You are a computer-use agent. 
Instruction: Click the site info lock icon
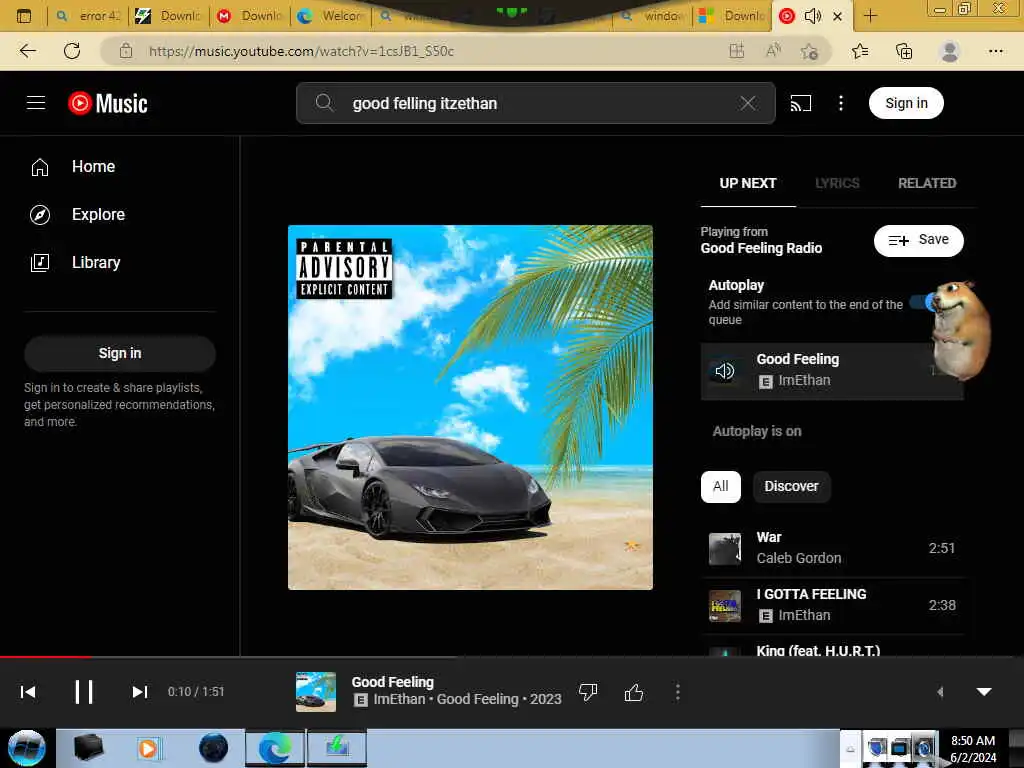click(125, 51)
